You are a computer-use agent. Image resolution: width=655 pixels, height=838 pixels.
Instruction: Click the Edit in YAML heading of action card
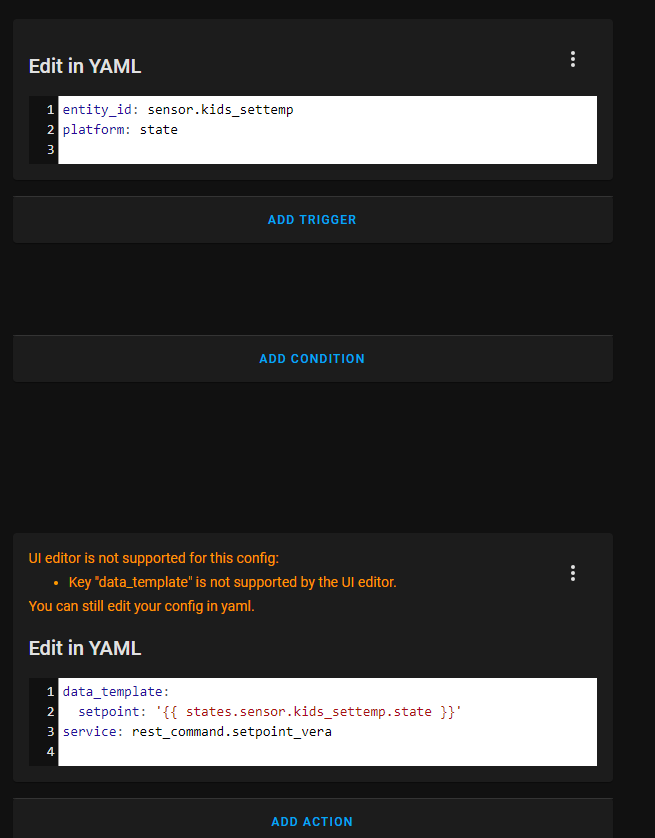pyautogui.click(x=85, y=648)
